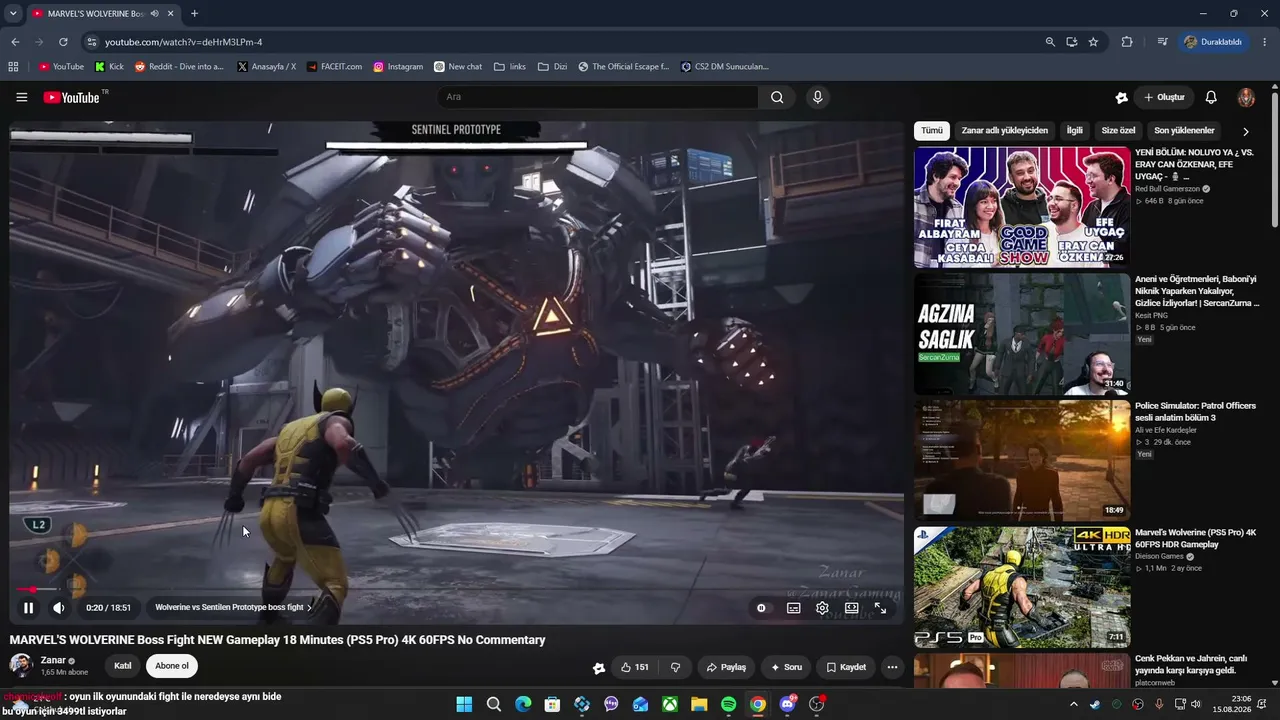Dislike the video with thumbs down

pos(676,667)
